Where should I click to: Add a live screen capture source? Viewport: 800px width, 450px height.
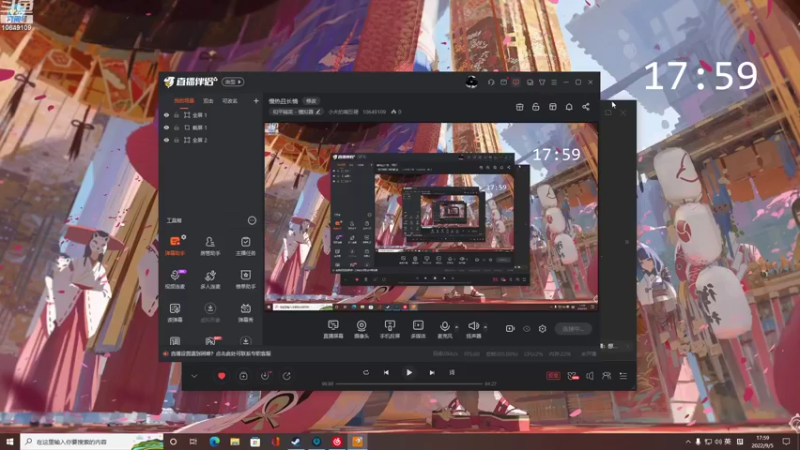[333, 329]
